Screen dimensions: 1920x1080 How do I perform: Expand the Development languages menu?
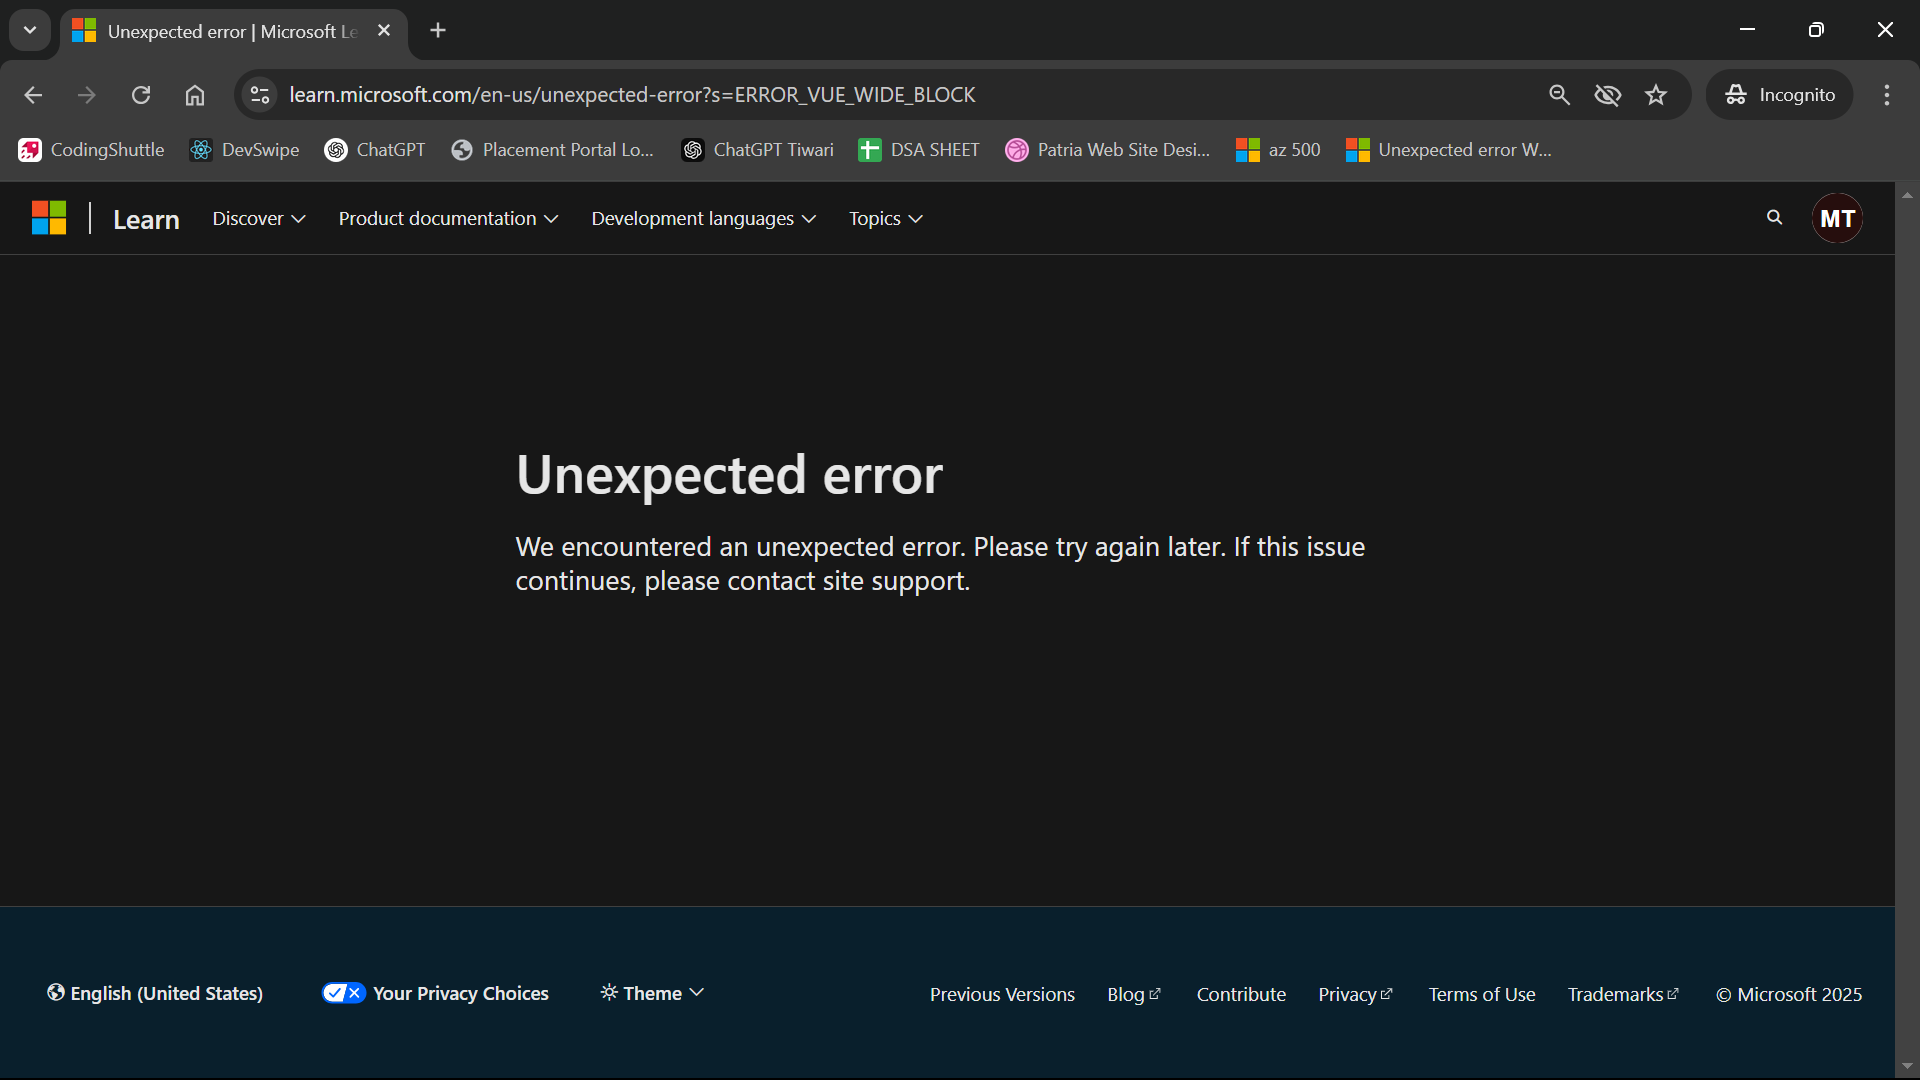[x=702, y=217]
